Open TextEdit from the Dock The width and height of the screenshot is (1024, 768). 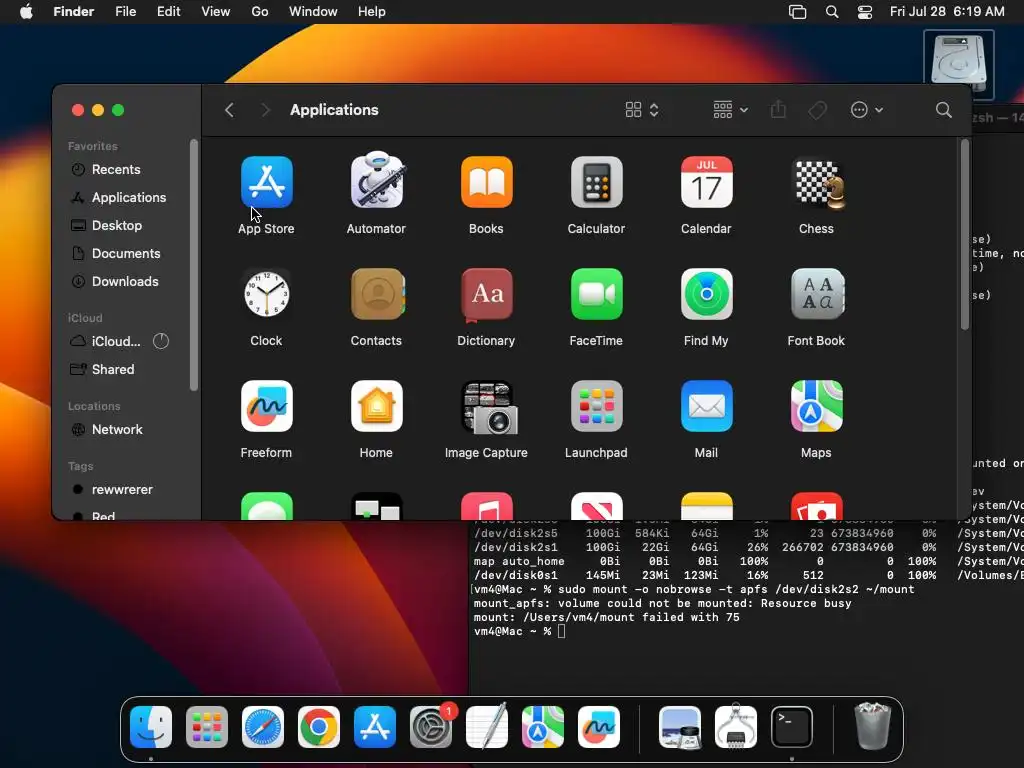point(487,726)
